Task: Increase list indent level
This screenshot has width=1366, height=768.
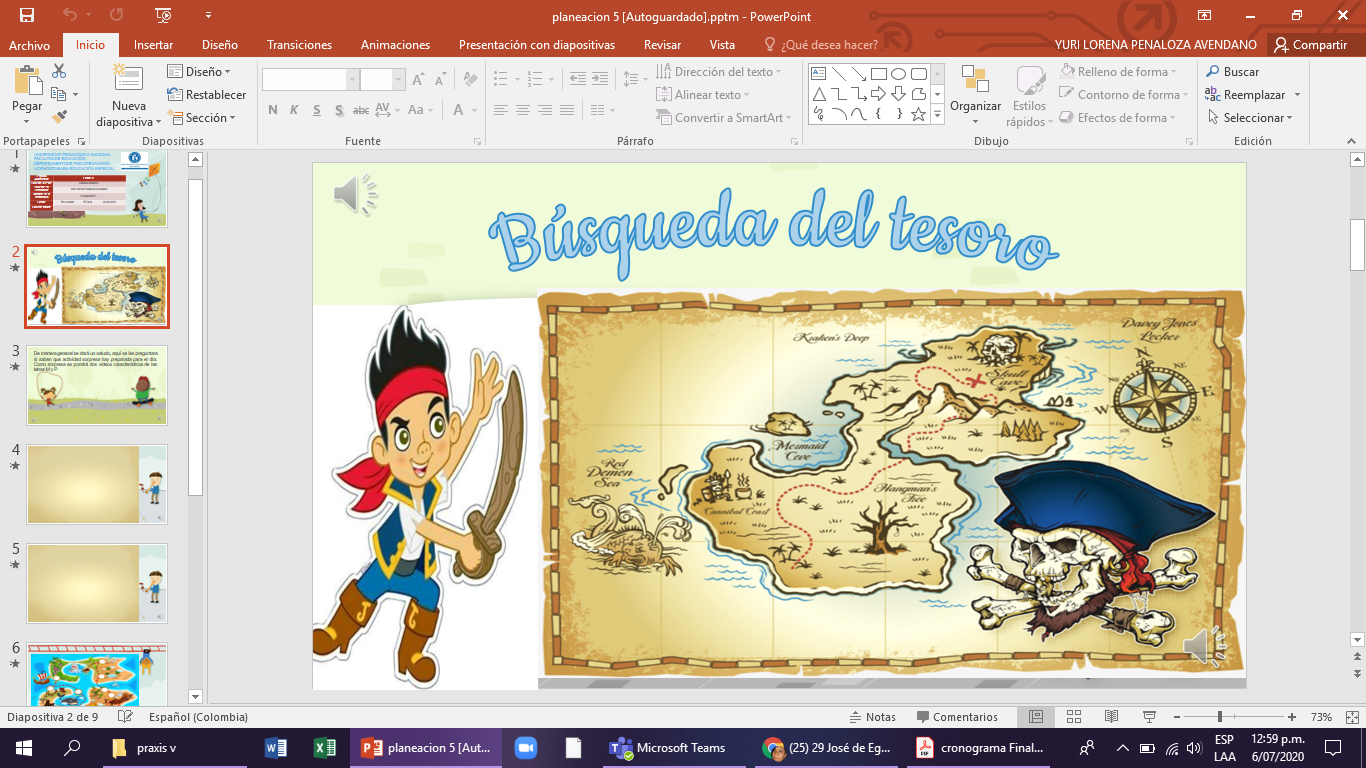Action: pos(602,78)
